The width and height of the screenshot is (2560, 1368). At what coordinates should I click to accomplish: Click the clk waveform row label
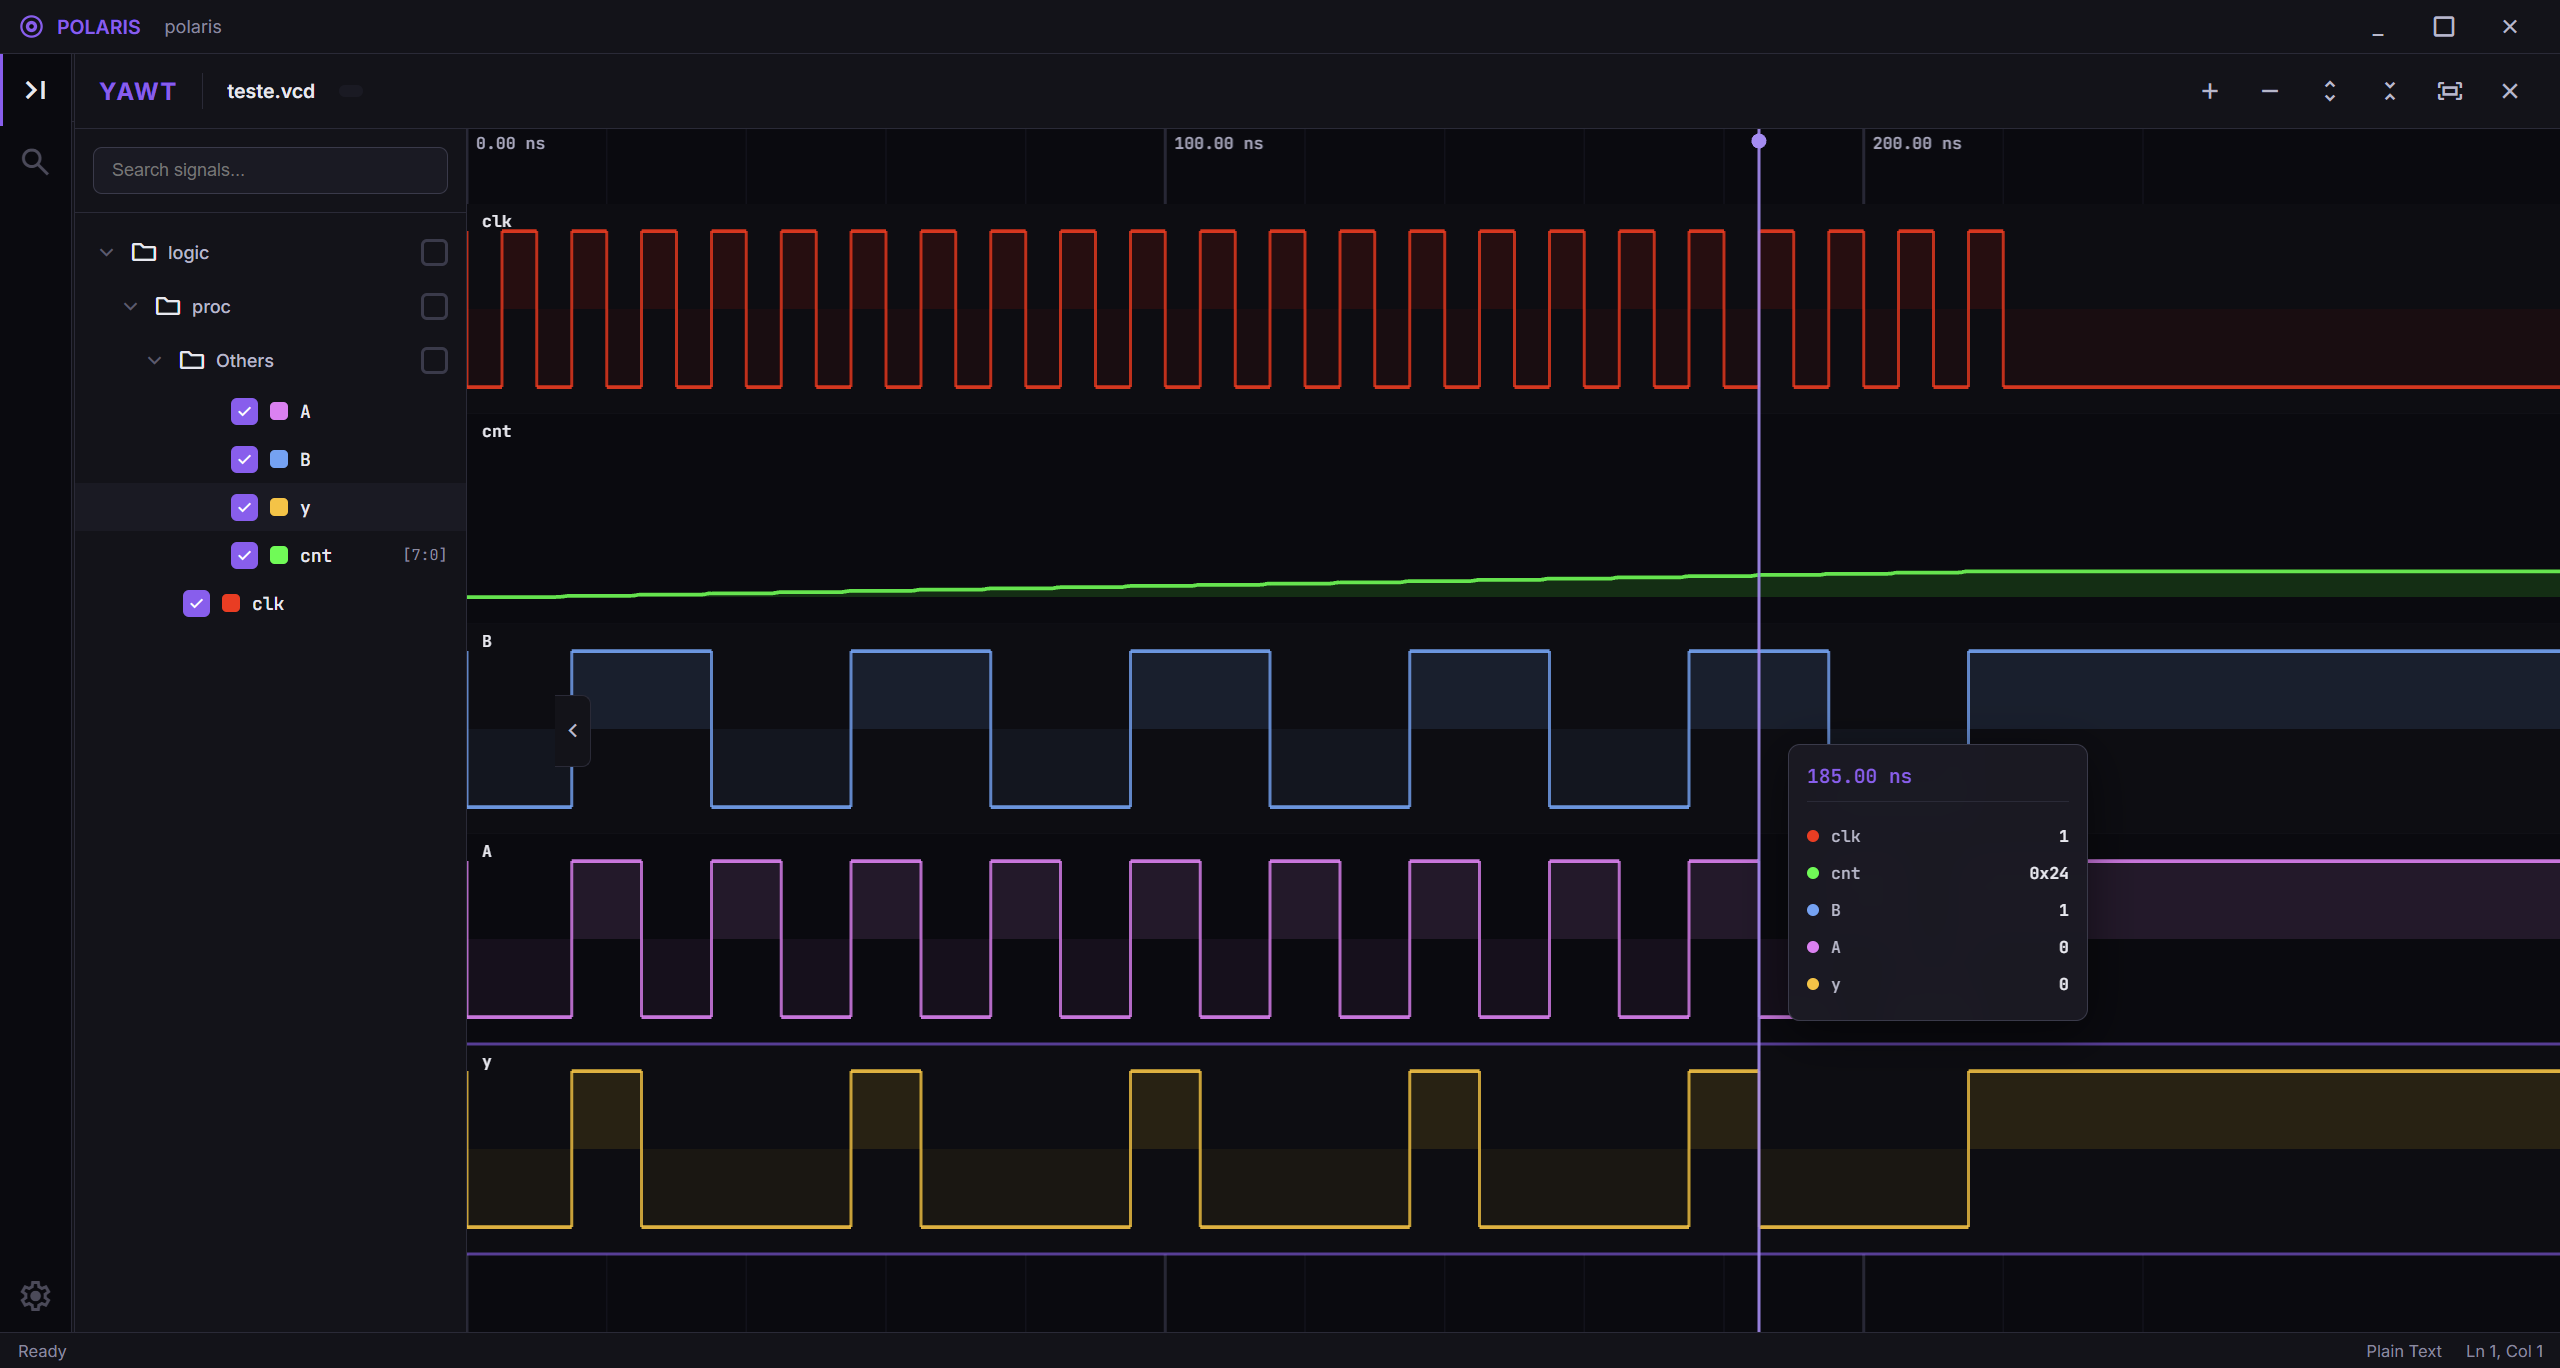[x=497, y=221]
